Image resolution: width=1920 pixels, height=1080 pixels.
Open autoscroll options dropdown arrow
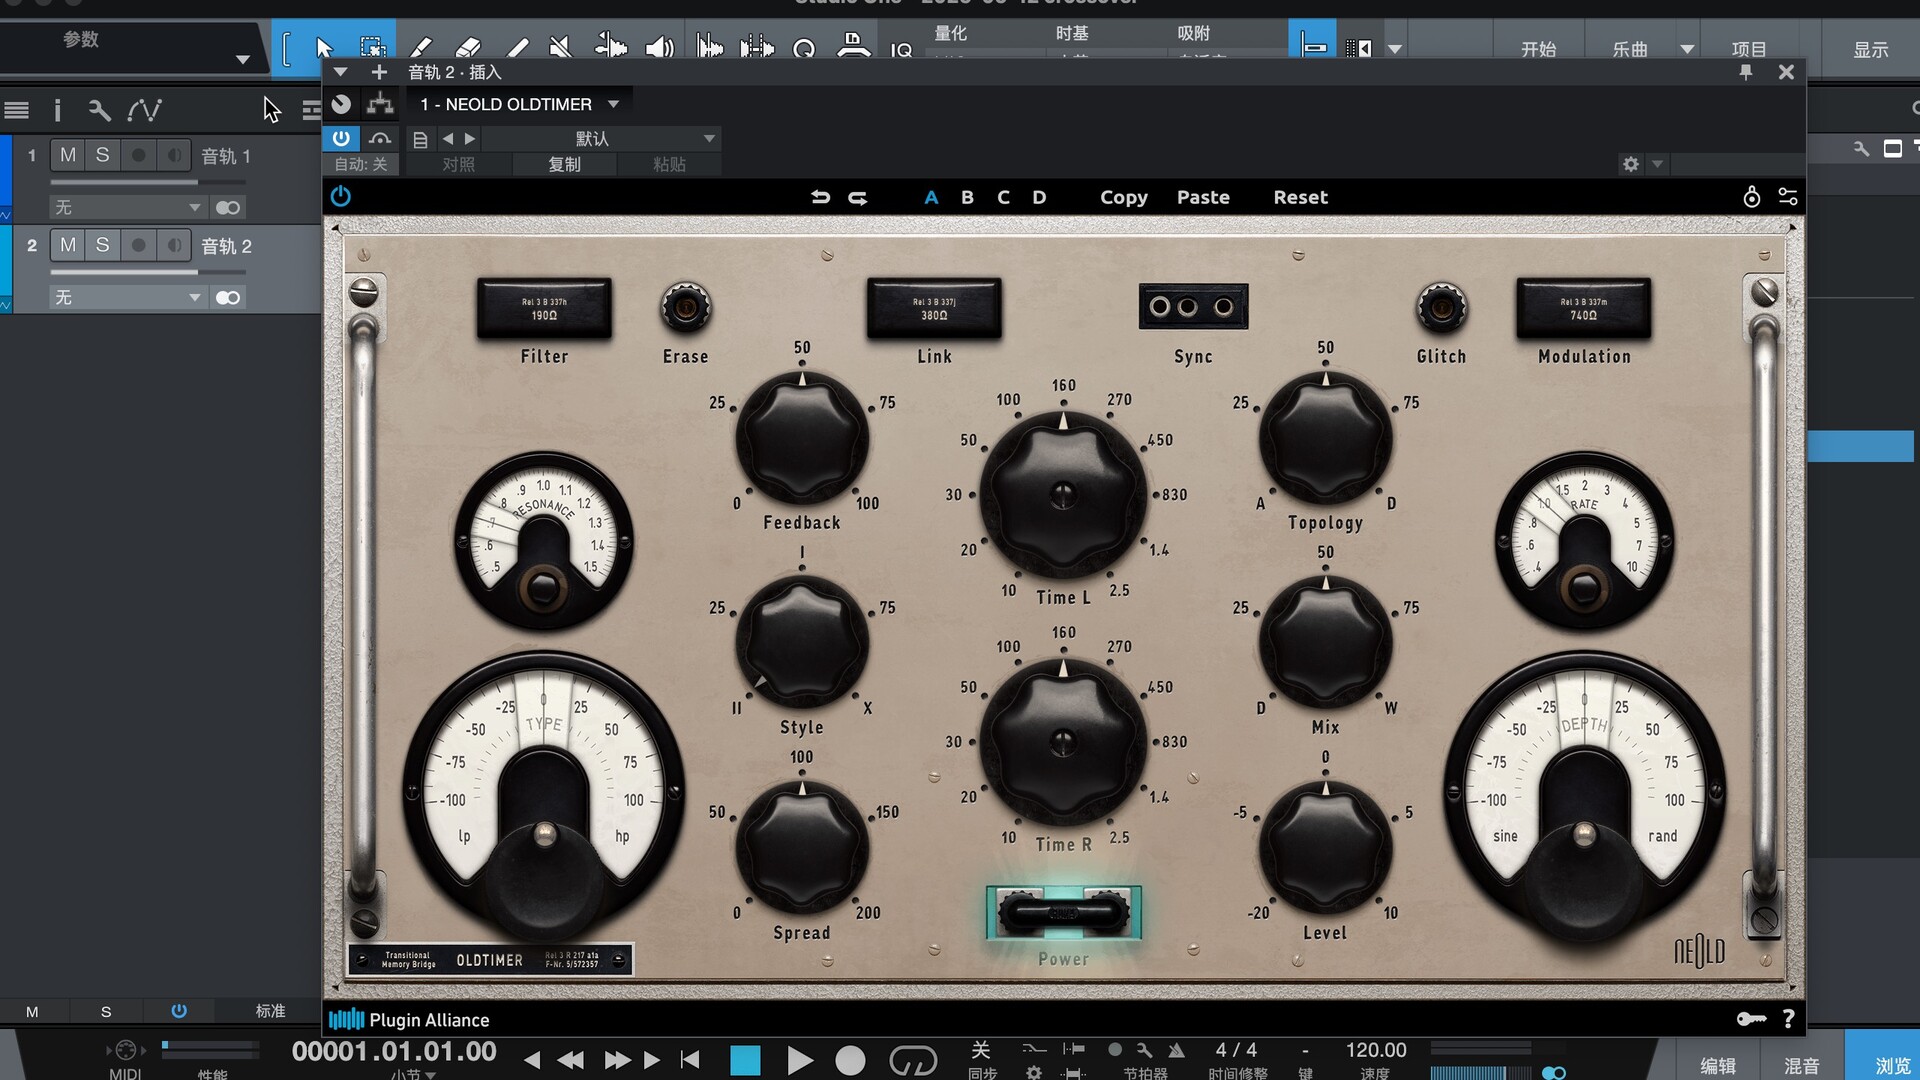(x=1395, y=49)
